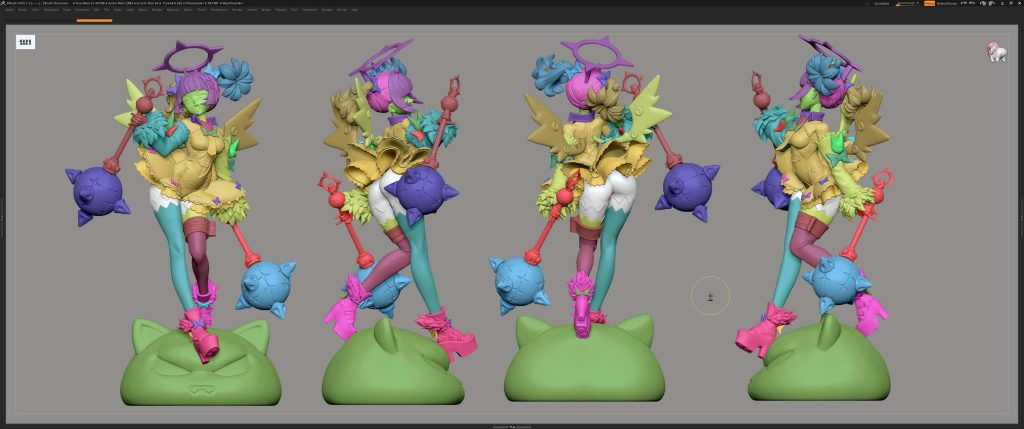Click the bottom tray expand arrow

click(512, 426)
